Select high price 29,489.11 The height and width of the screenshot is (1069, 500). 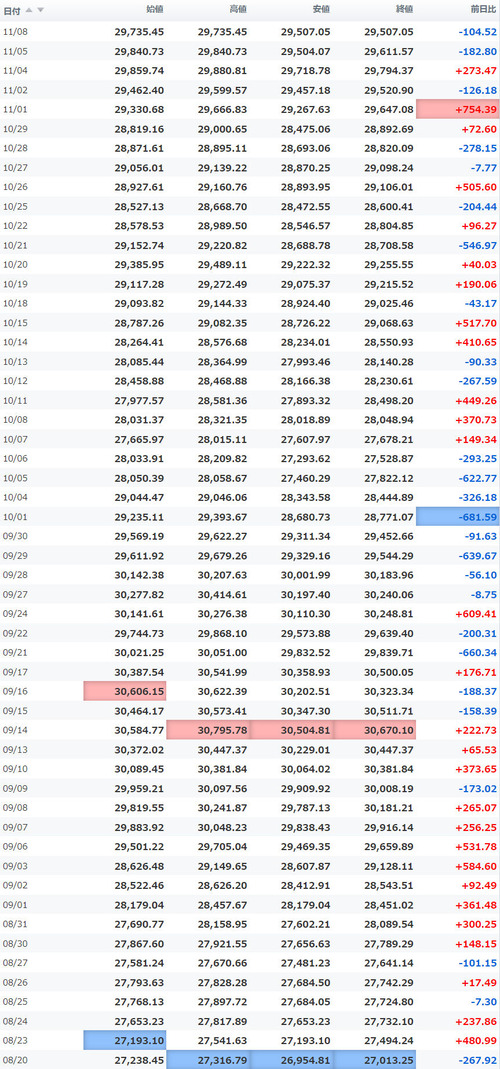[222, 265]
